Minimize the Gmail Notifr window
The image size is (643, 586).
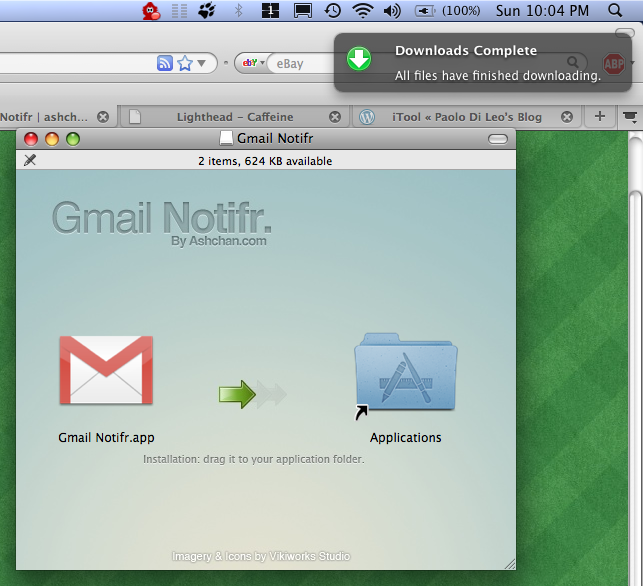pyautogui.click(x=52, y=139)
